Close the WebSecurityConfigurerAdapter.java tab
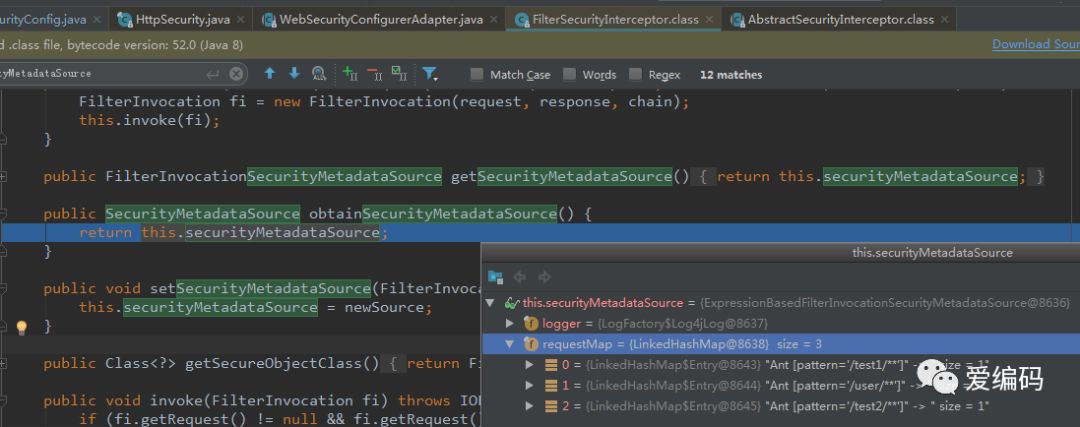 click(493, 19)
